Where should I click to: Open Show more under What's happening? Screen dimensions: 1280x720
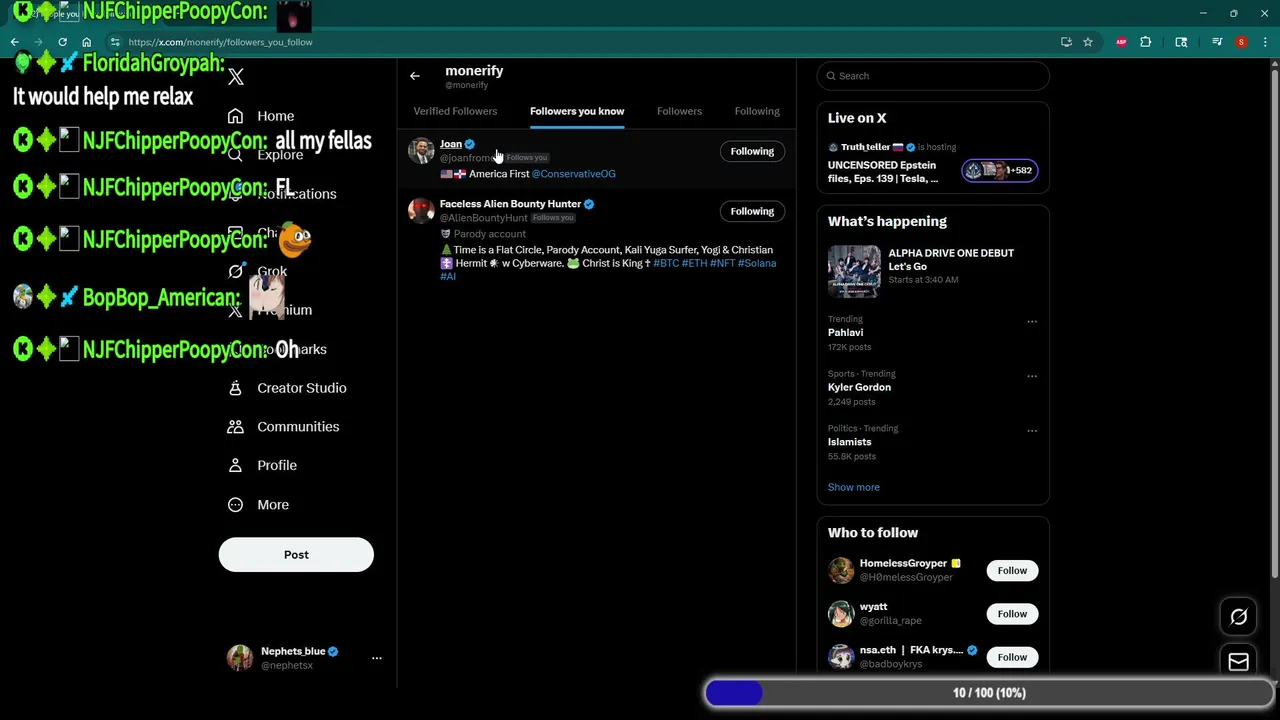pos(853,487)
